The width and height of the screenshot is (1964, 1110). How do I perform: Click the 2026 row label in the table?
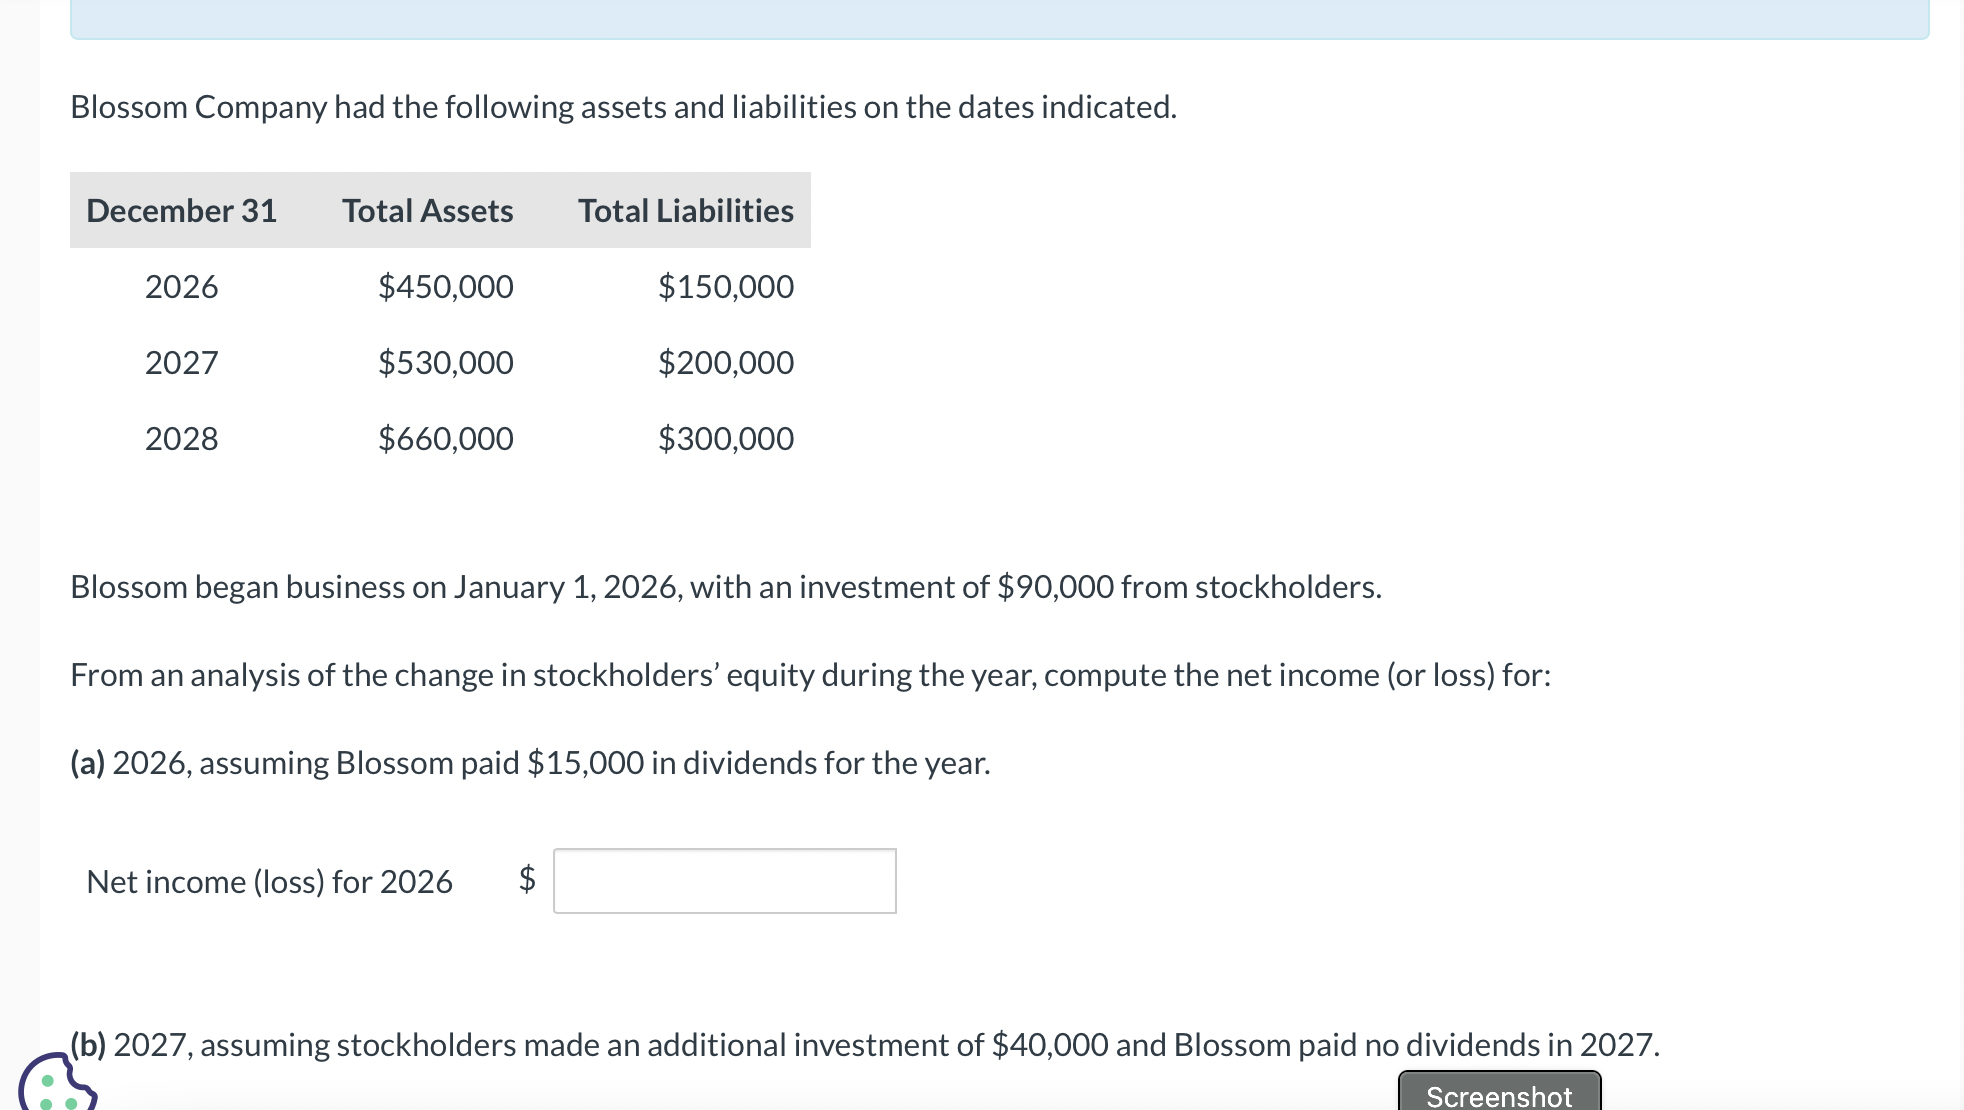click(182, 287)
